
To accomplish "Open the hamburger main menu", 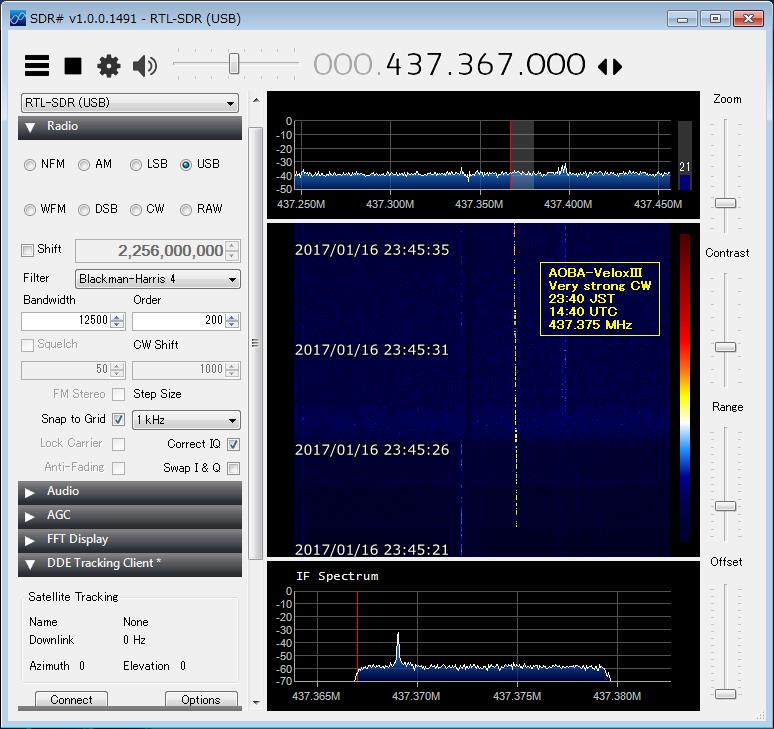I will pos(37,65).
